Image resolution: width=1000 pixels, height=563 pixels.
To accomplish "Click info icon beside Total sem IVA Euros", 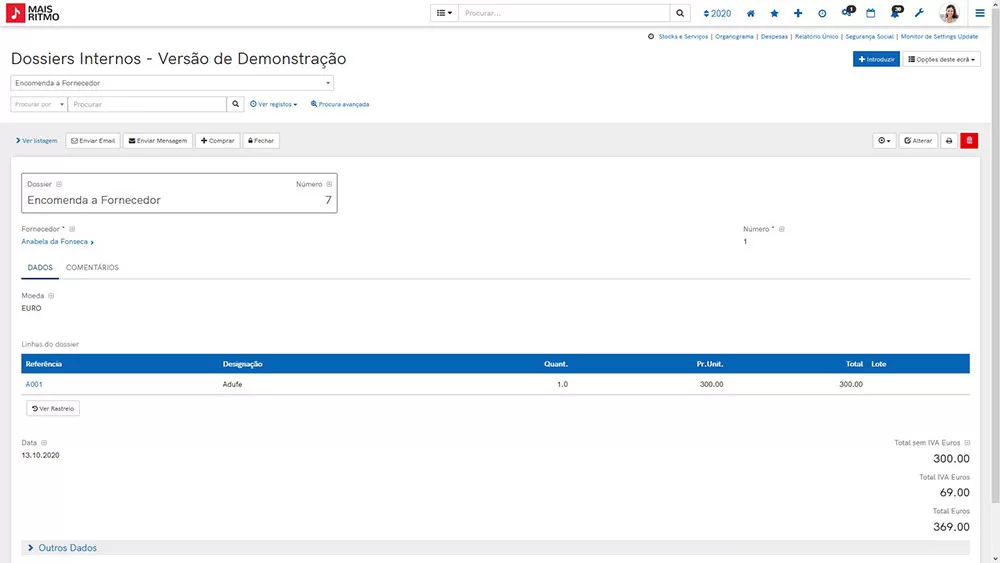I will pos(967,442).
